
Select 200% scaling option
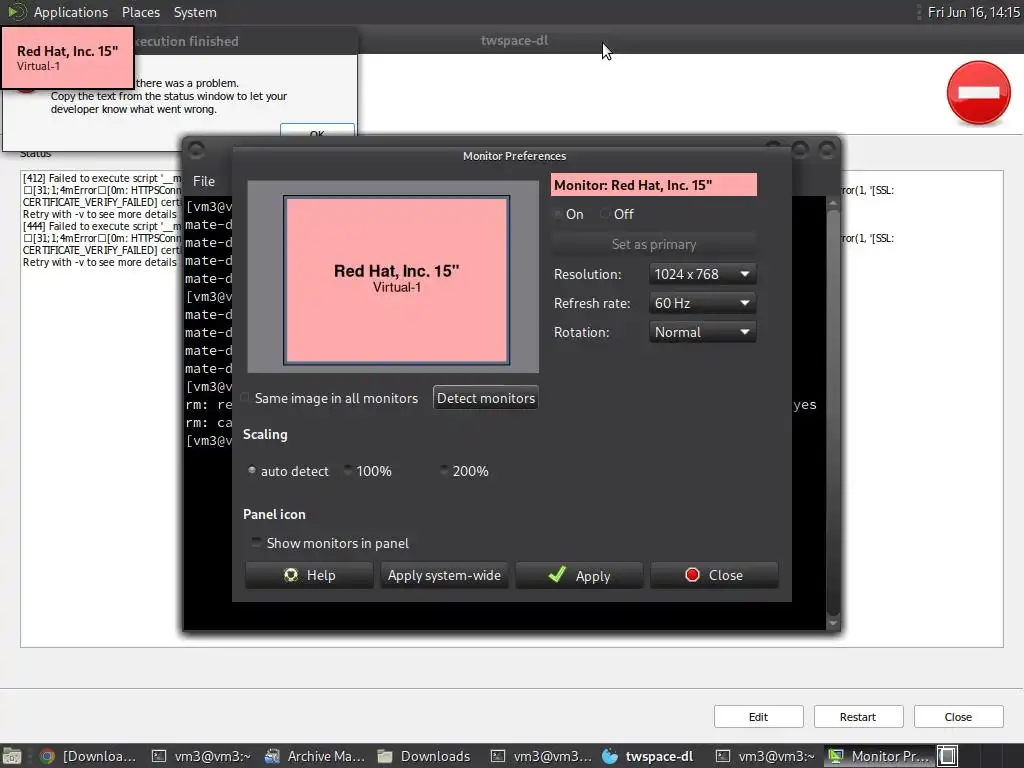[x=444, y=471]
